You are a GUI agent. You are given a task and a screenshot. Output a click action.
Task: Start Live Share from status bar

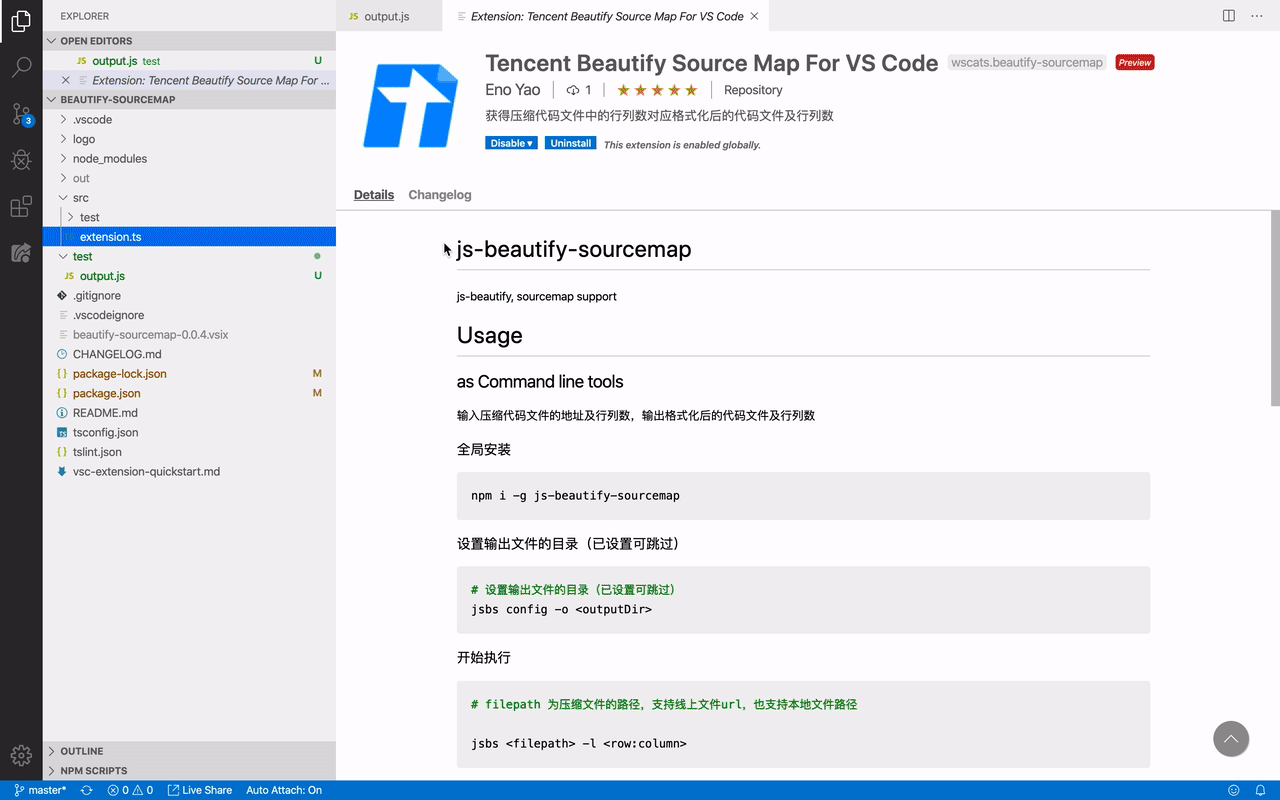[x=200, y=790]
